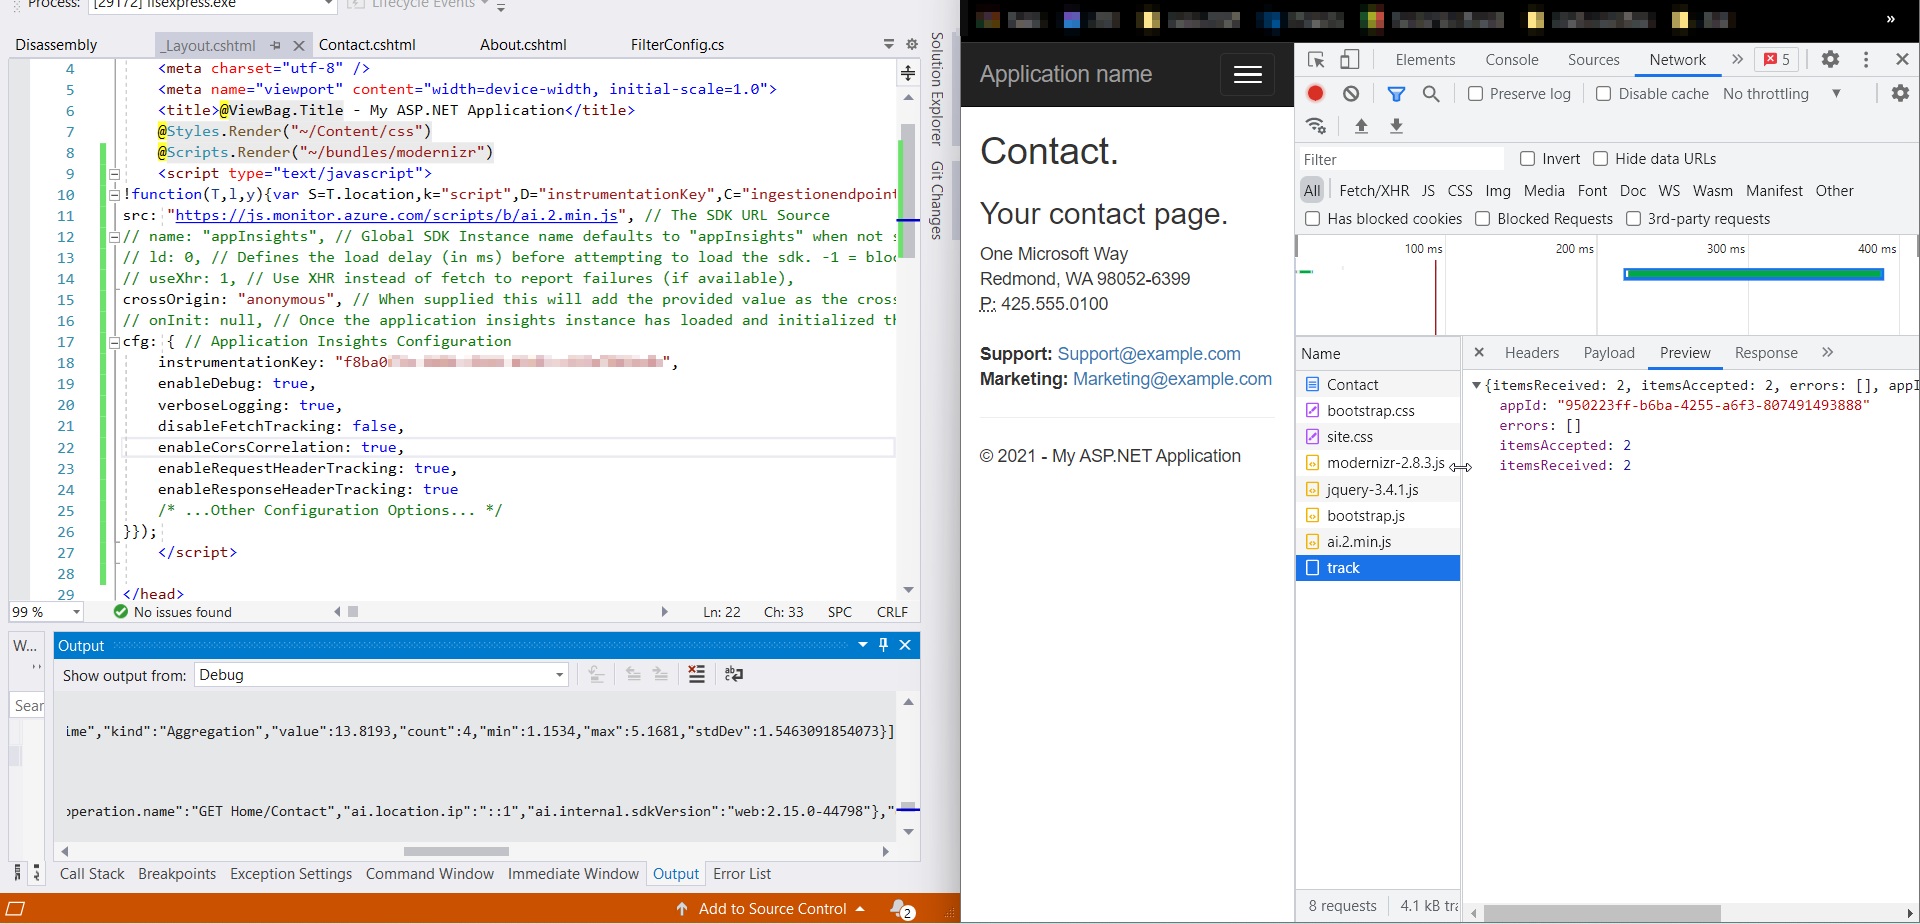Open the editor tab list dropdown
The image size is (1920, 924).
coord(888,44)
